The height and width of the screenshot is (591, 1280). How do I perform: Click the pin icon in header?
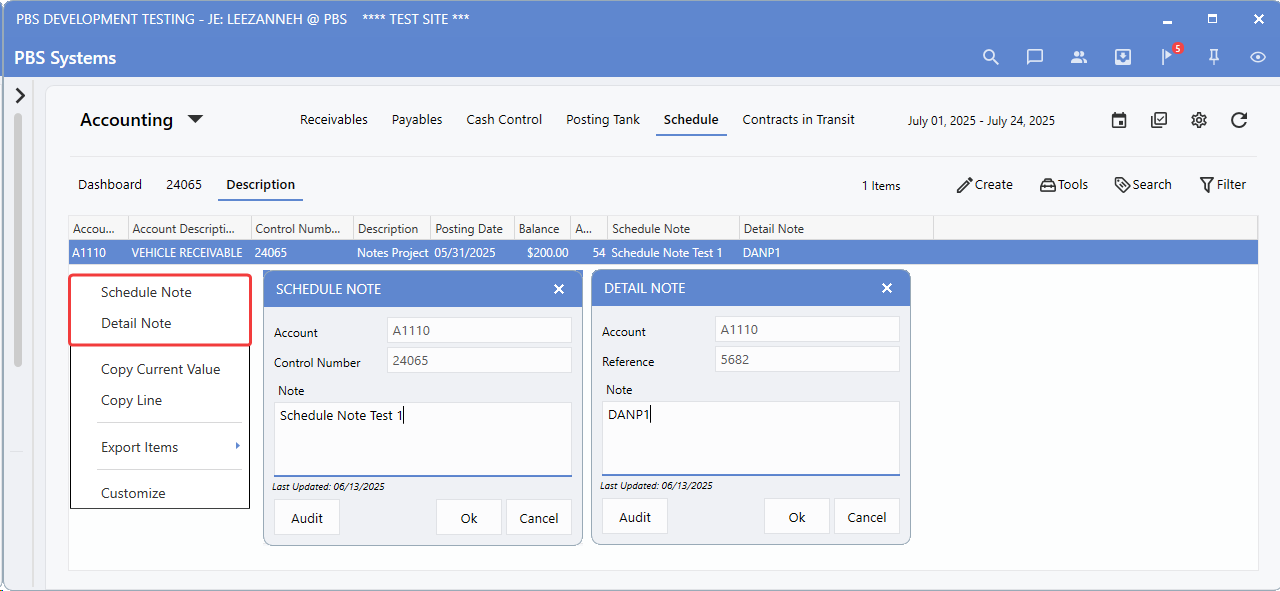click(x=1214, y=58)
